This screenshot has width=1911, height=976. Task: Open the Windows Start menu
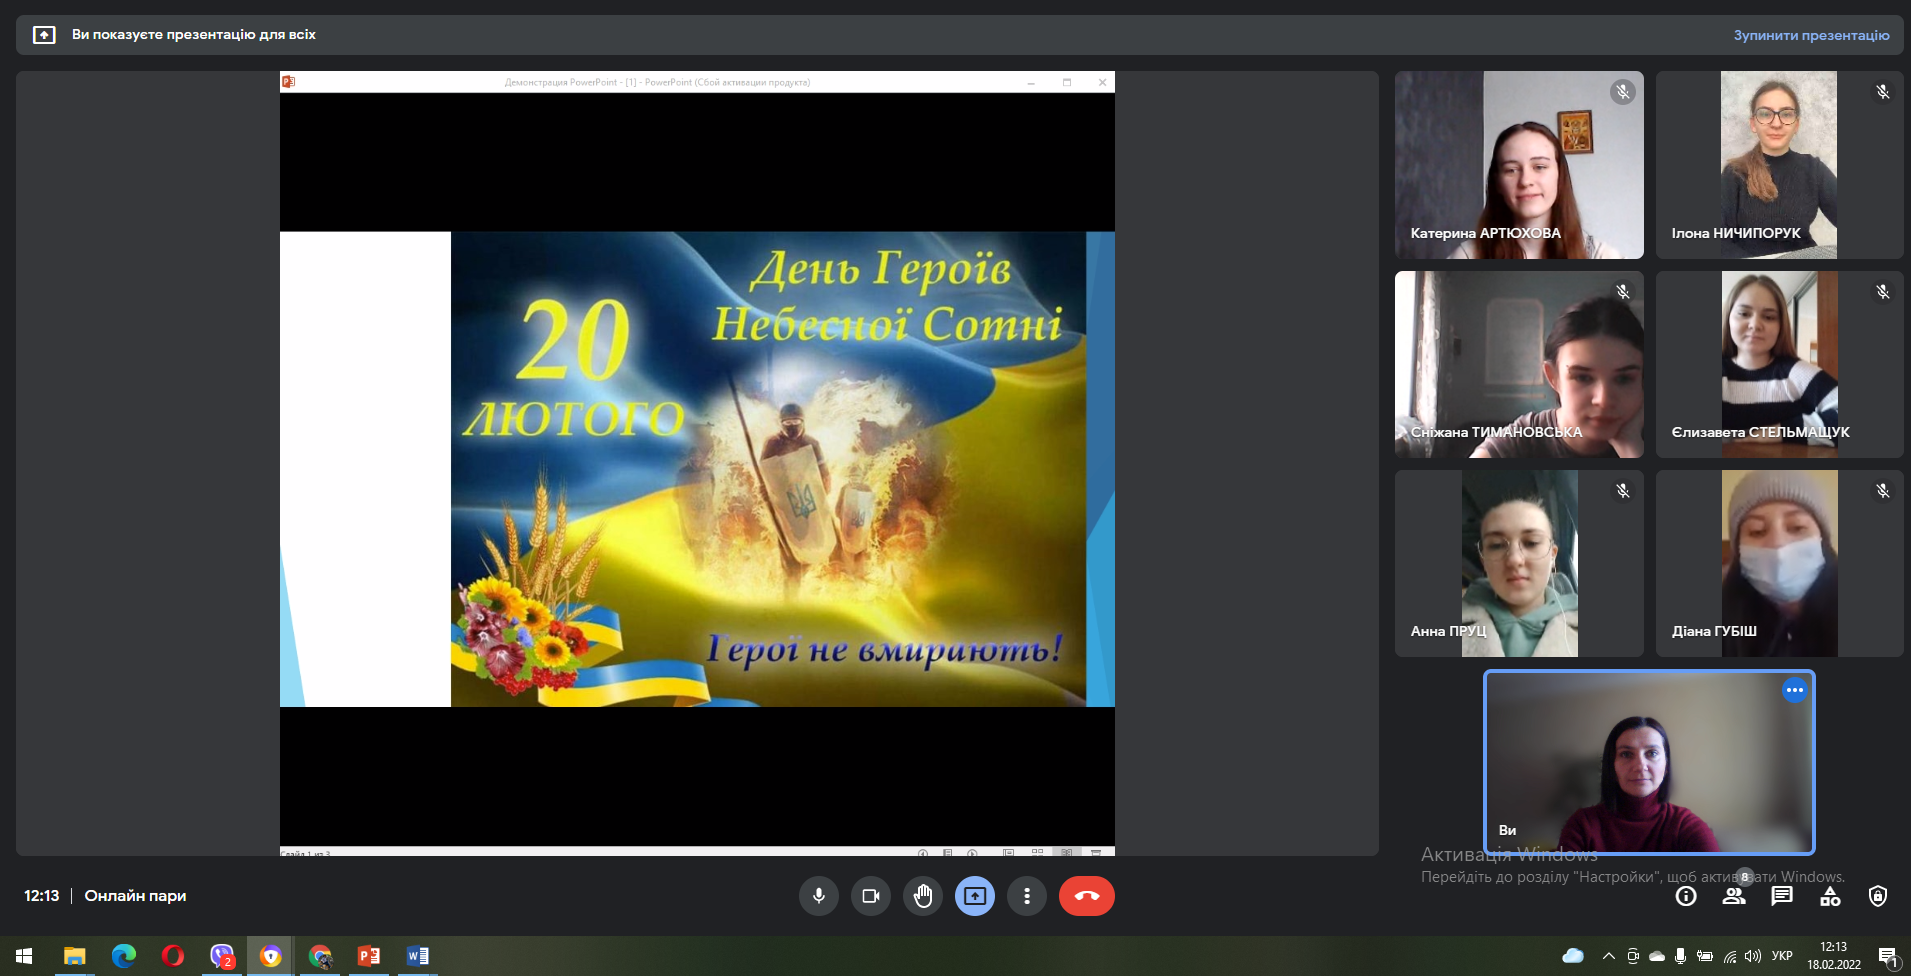coord(24,956)
